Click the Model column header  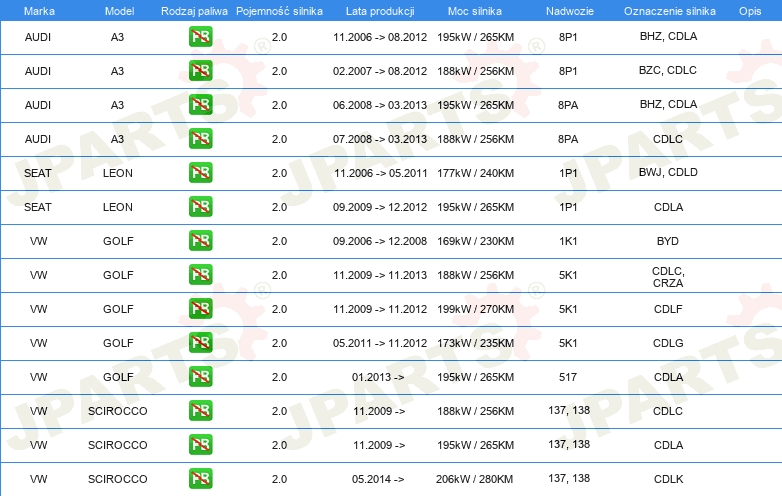click(118, 10)
